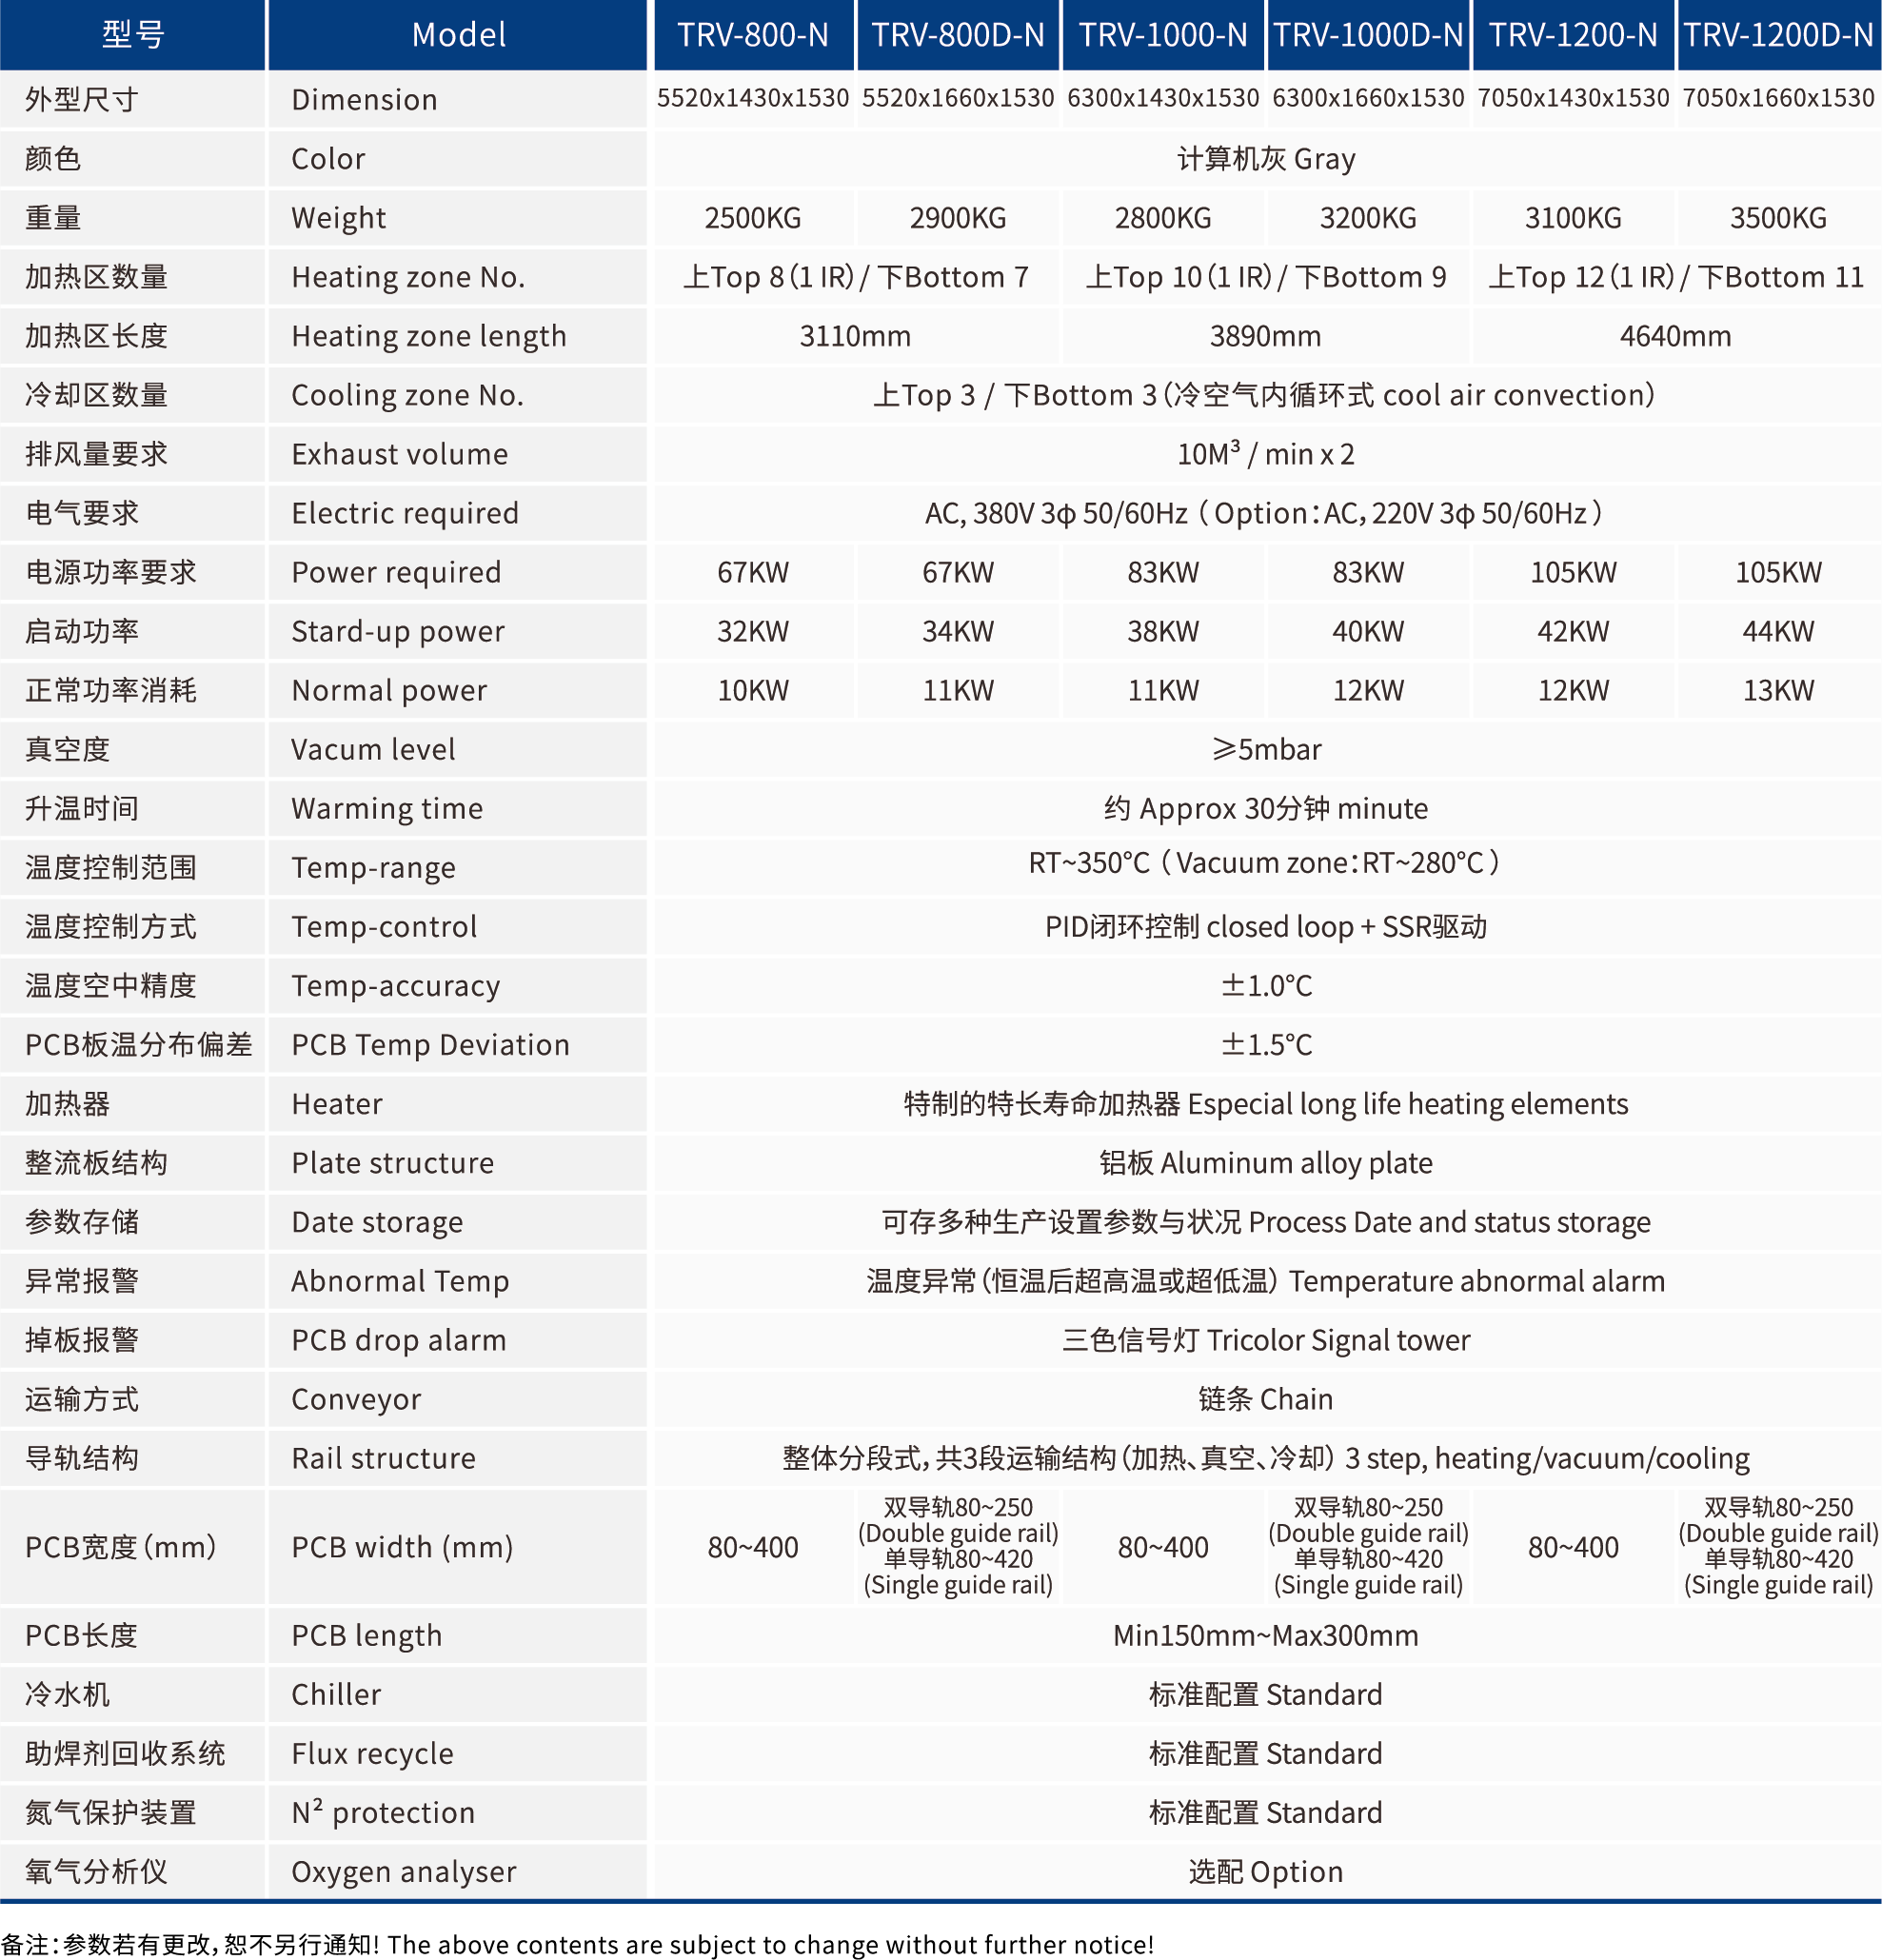Click the 4640mm heating length cell
Viewport: 1882px width, 1960px height.
coord(1676,336)
